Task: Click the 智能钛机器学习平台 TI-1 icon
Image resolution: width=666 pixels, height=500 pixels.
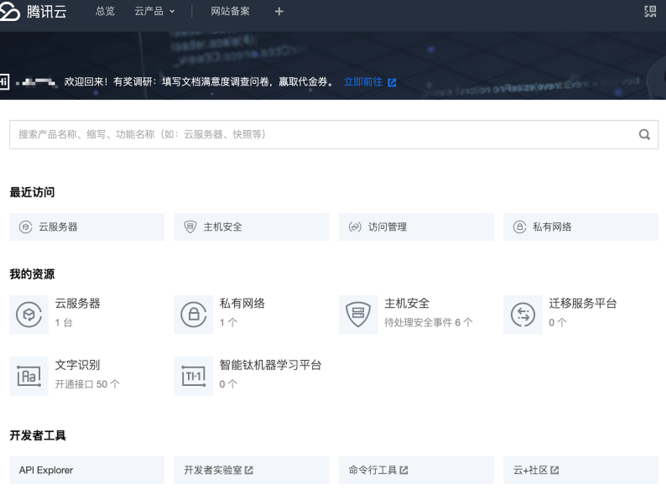Action: coord(194,376)
